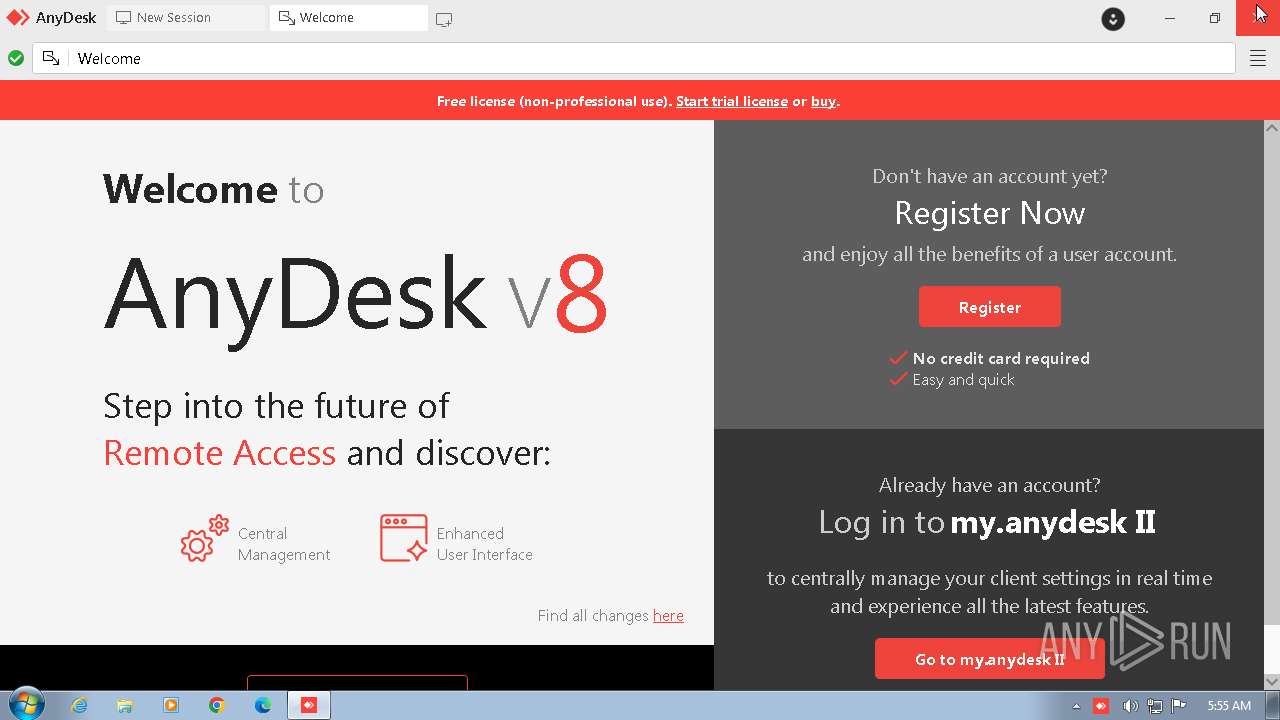Screen dimensions: 1280x720
Task: Launch Internet Explorer from taskbar
Action: click(79, 705)
